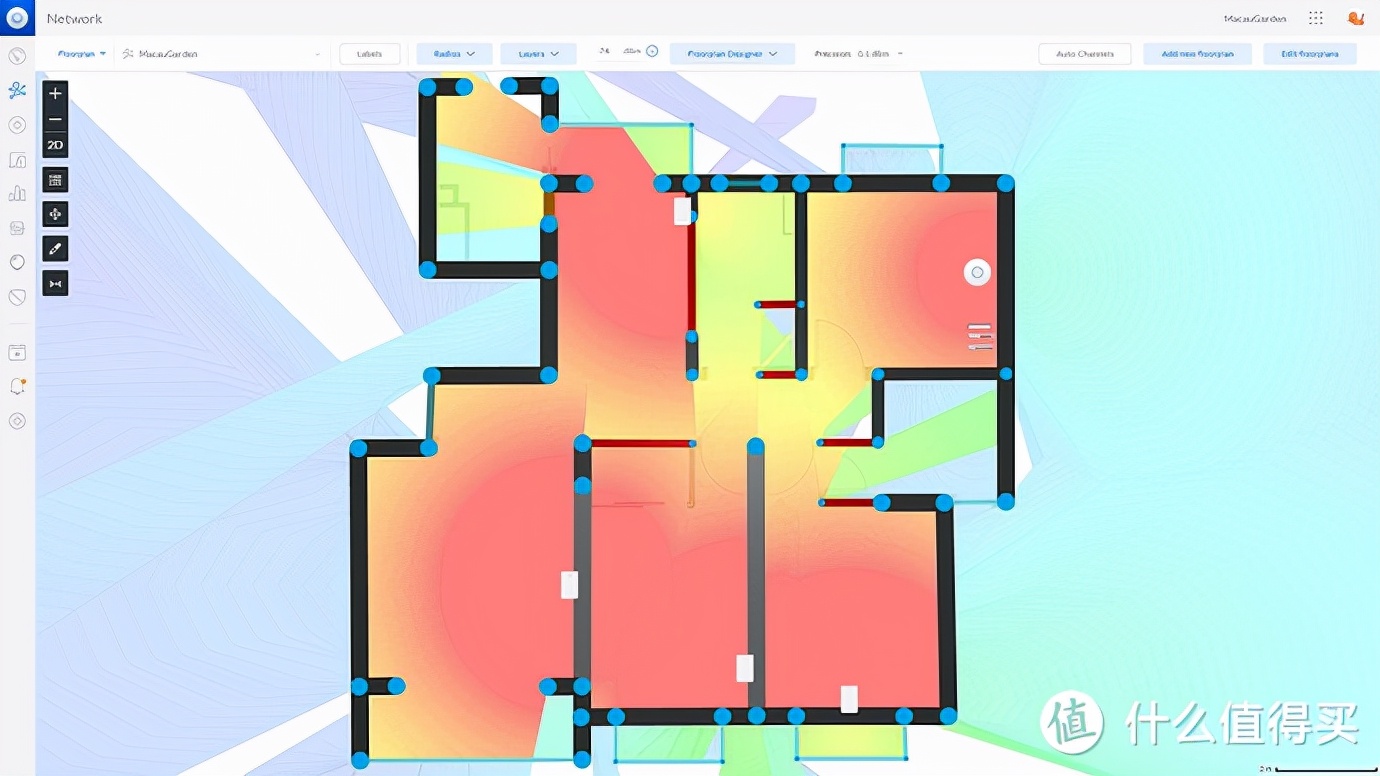Select the white access point in the bottom-right room
This screenshot has width=1380, height=776.
(849, 699)
